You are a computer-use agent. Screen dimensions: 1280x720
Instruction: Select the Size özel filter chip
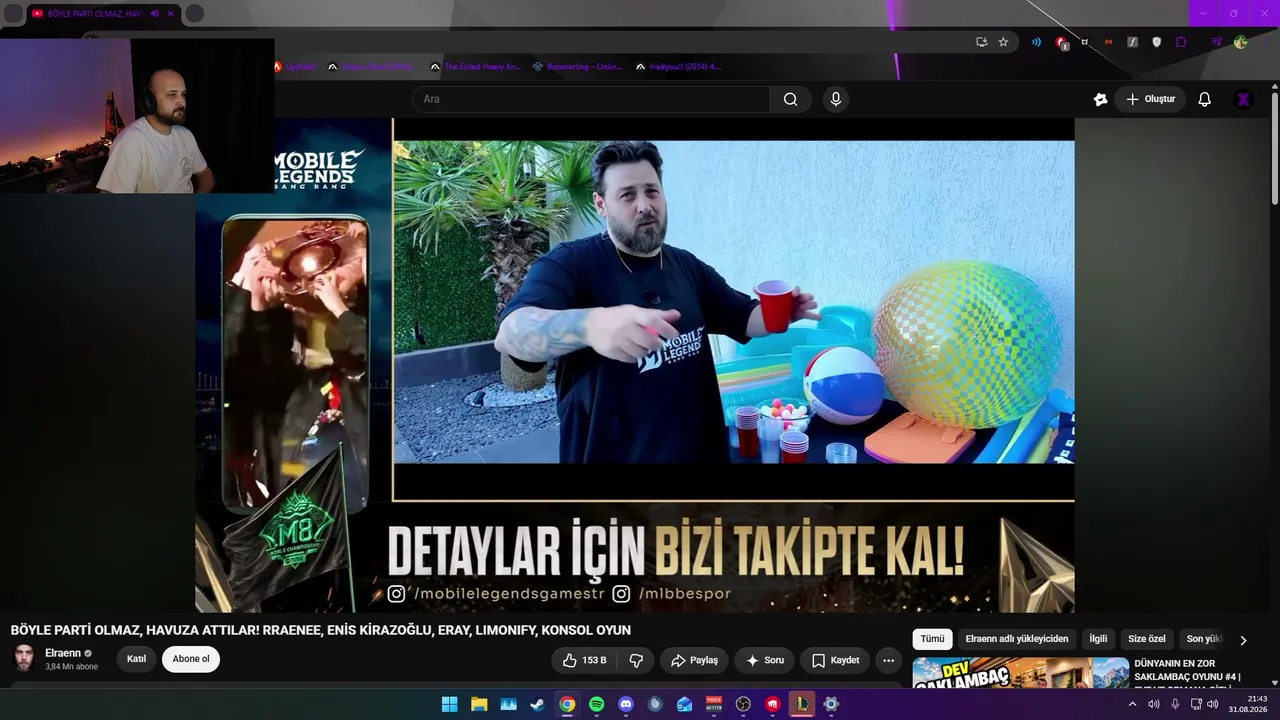[x=1147, y=639]
